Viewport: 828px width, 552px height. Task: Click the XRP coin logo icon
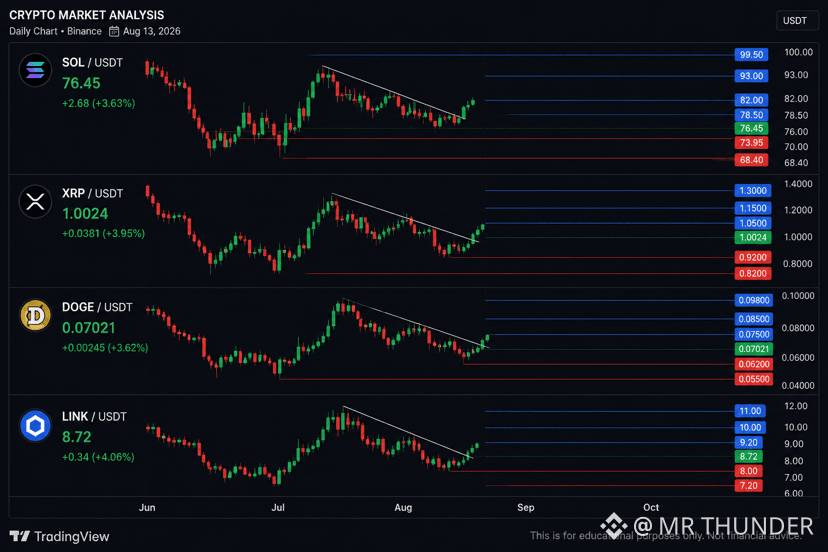point(35,201)
